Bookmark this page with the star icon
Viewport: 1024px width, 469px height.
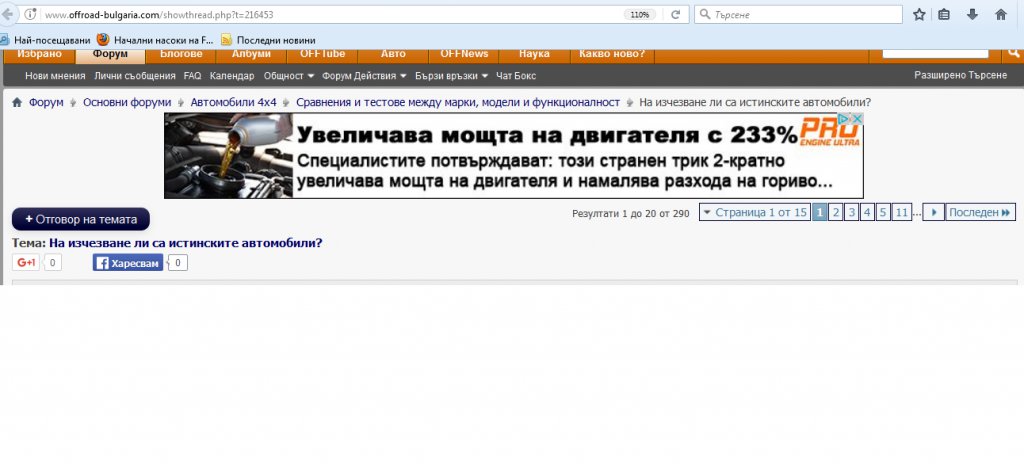pyautogui.click(x=919, y=14)
